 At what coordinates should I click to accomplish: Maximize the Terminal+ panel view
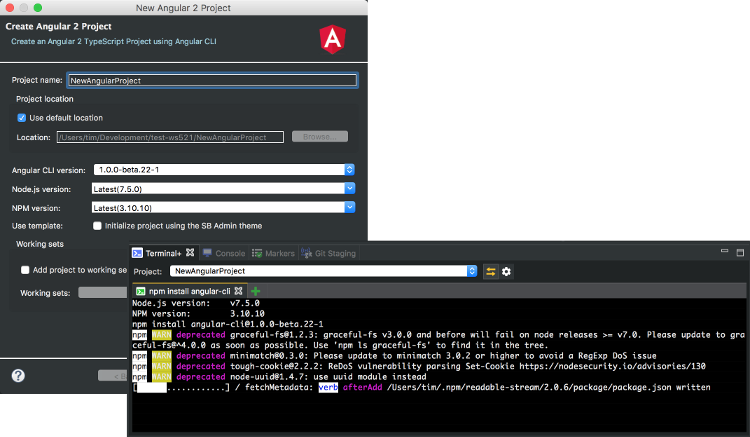coord(740,252)
